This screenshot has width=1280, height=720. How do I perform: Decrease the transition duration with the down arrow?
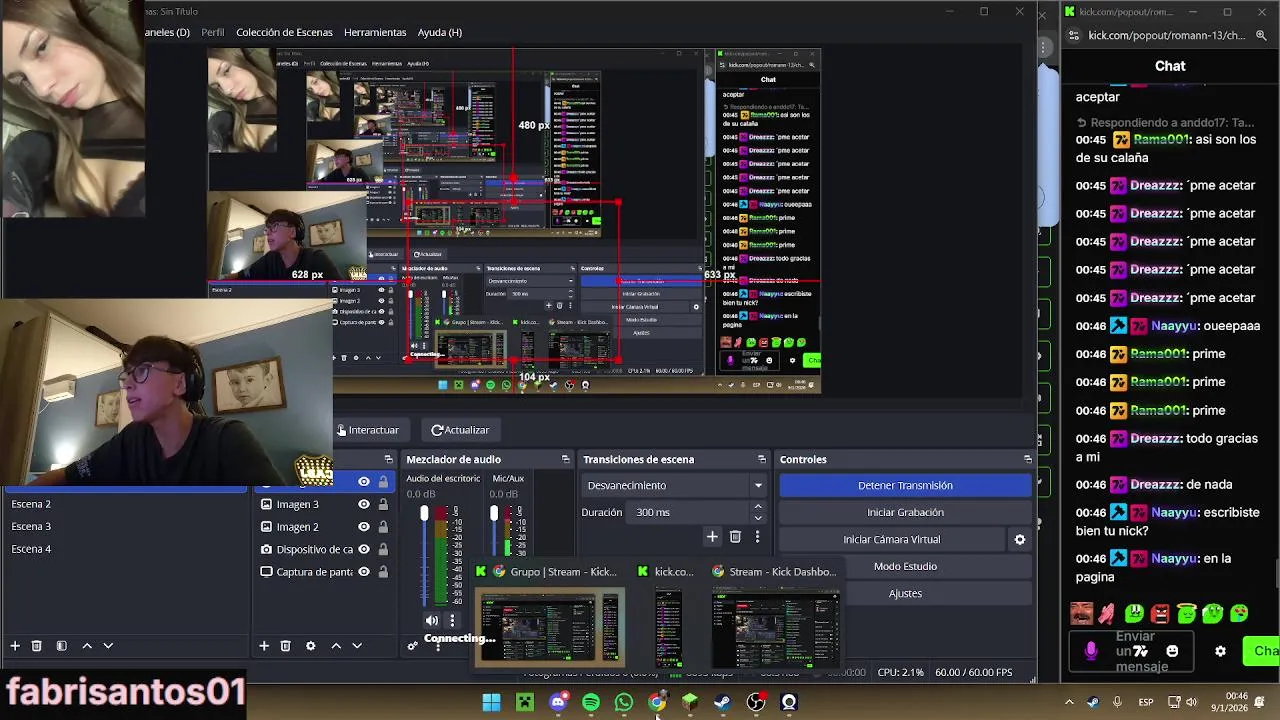pos(758,518)
